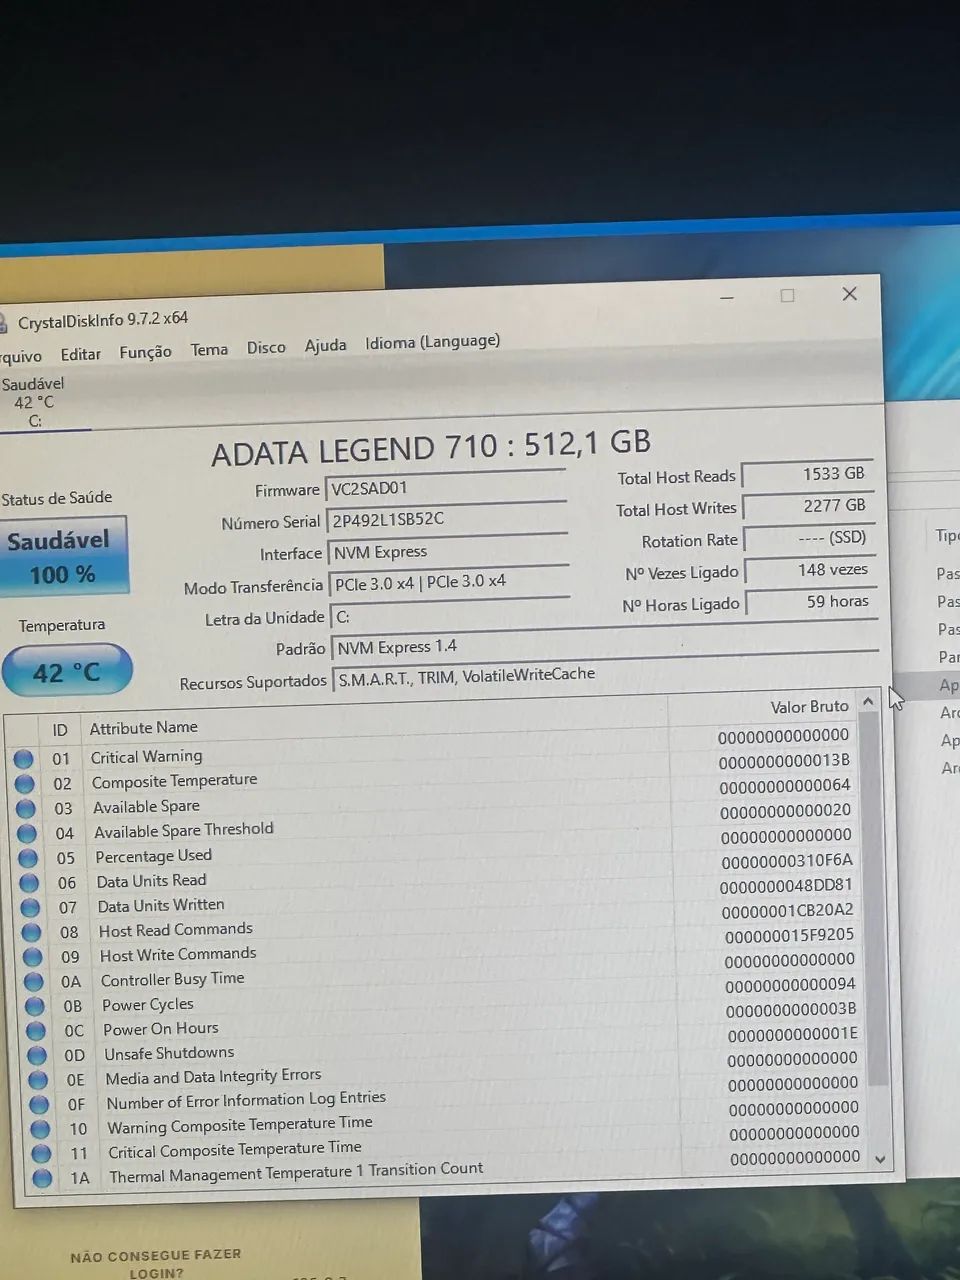Click the Valor Bruto column header
Image resolution: width=960 pixels, height=1280 pixels.
point(809,706)
